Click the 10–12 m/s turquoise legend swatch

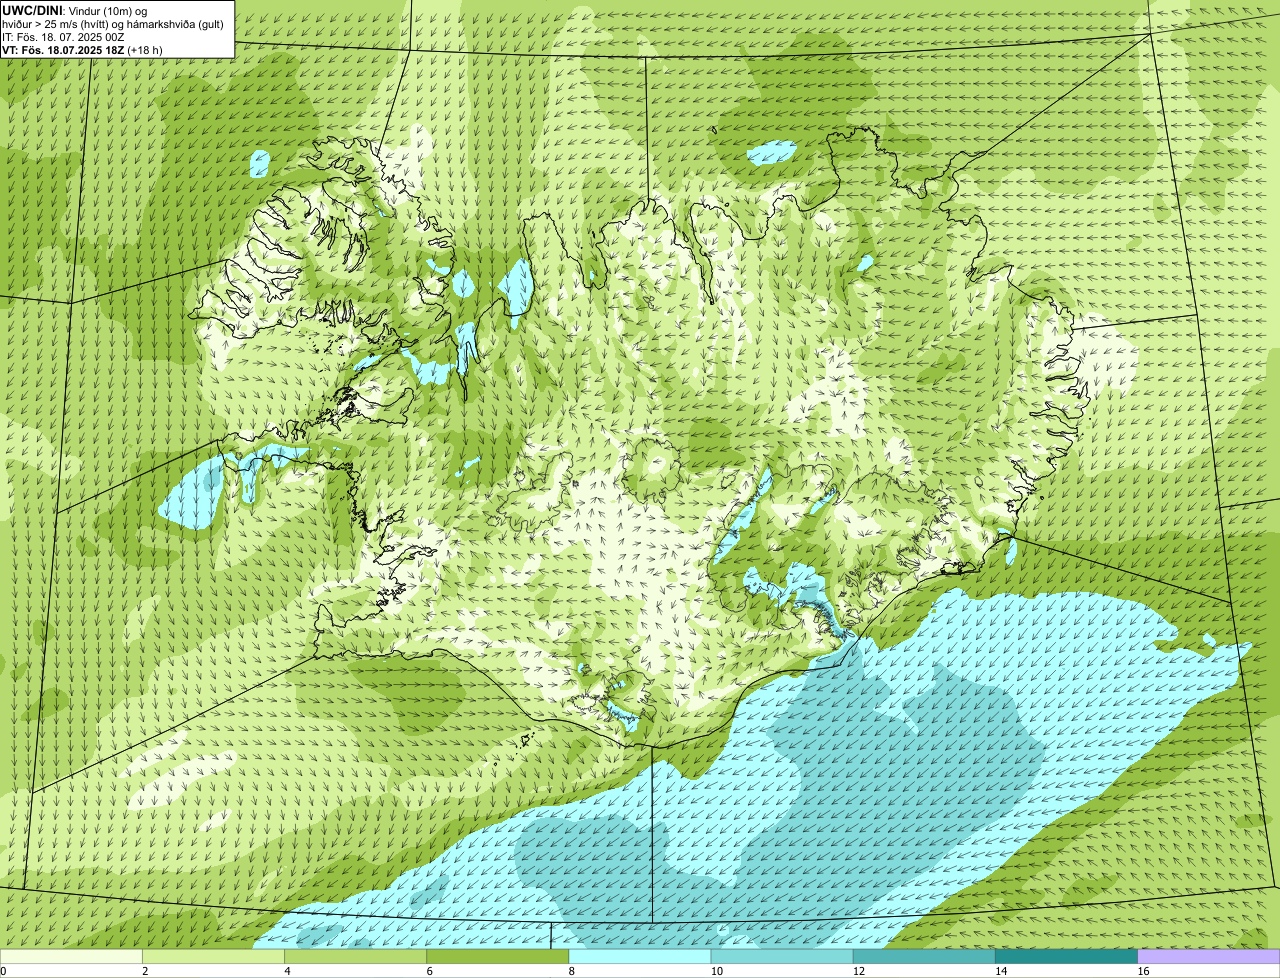pos(782,957)
